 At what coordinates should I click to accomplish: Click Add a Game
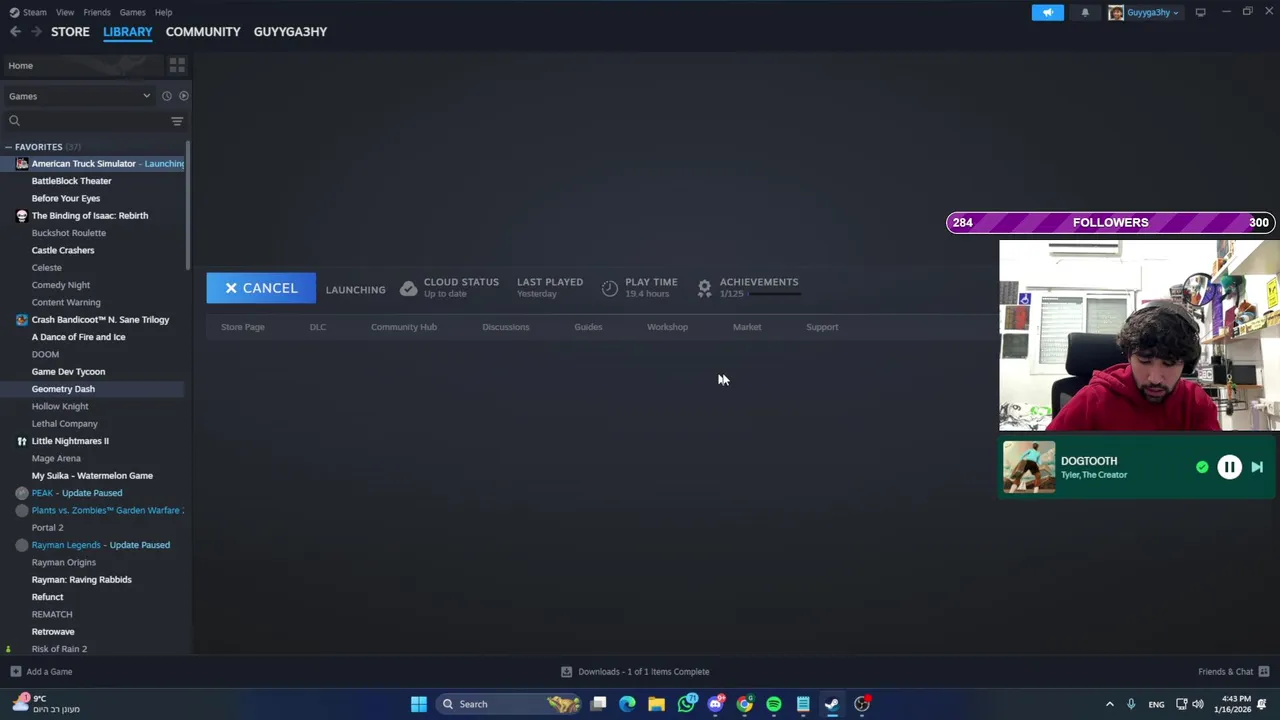coord(41,672)
